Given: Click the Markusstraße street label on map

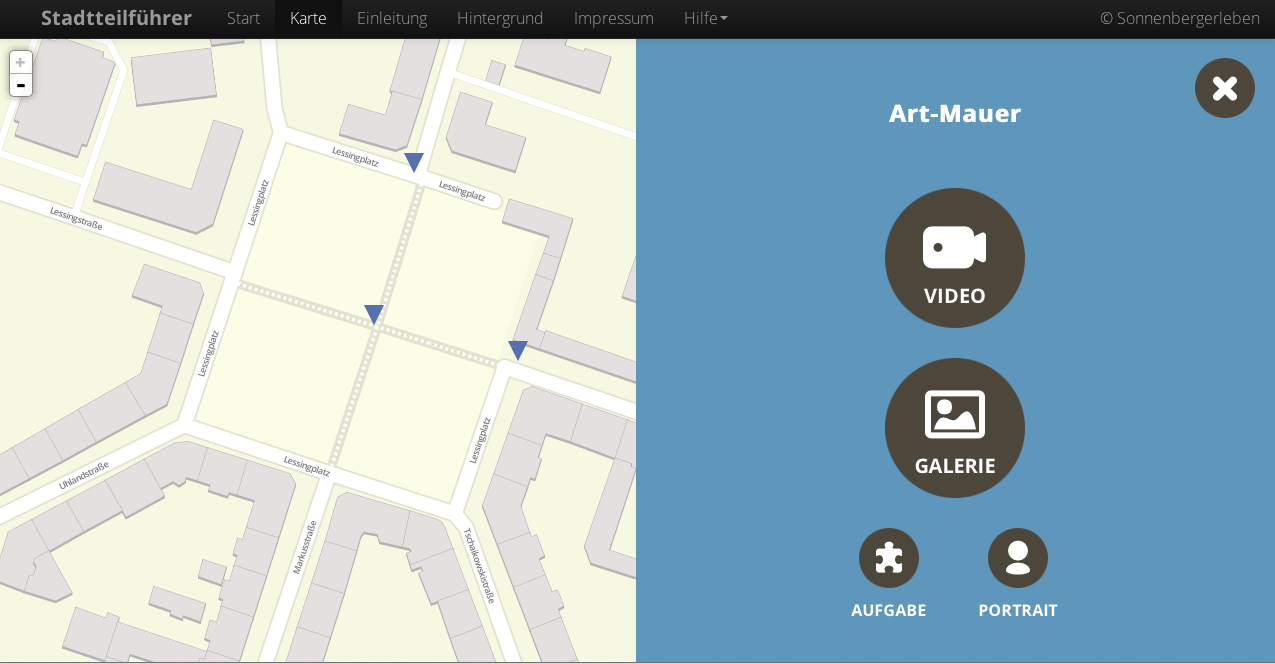Looking at the screenshot, I should pyautogui.click(x=305, y=547).
